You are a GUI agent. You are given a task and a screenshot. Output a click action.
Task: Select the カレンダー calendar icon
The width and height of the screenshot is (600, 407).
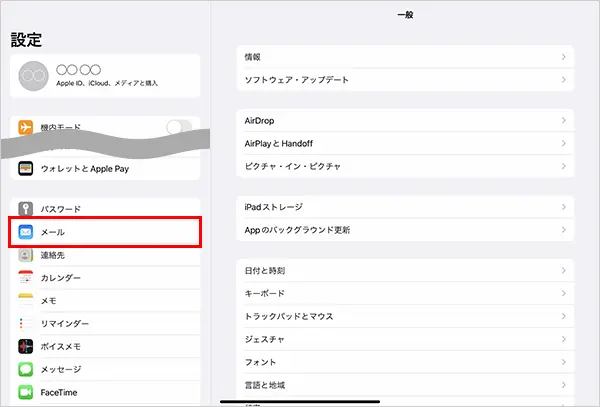click(x=26, y=277)
